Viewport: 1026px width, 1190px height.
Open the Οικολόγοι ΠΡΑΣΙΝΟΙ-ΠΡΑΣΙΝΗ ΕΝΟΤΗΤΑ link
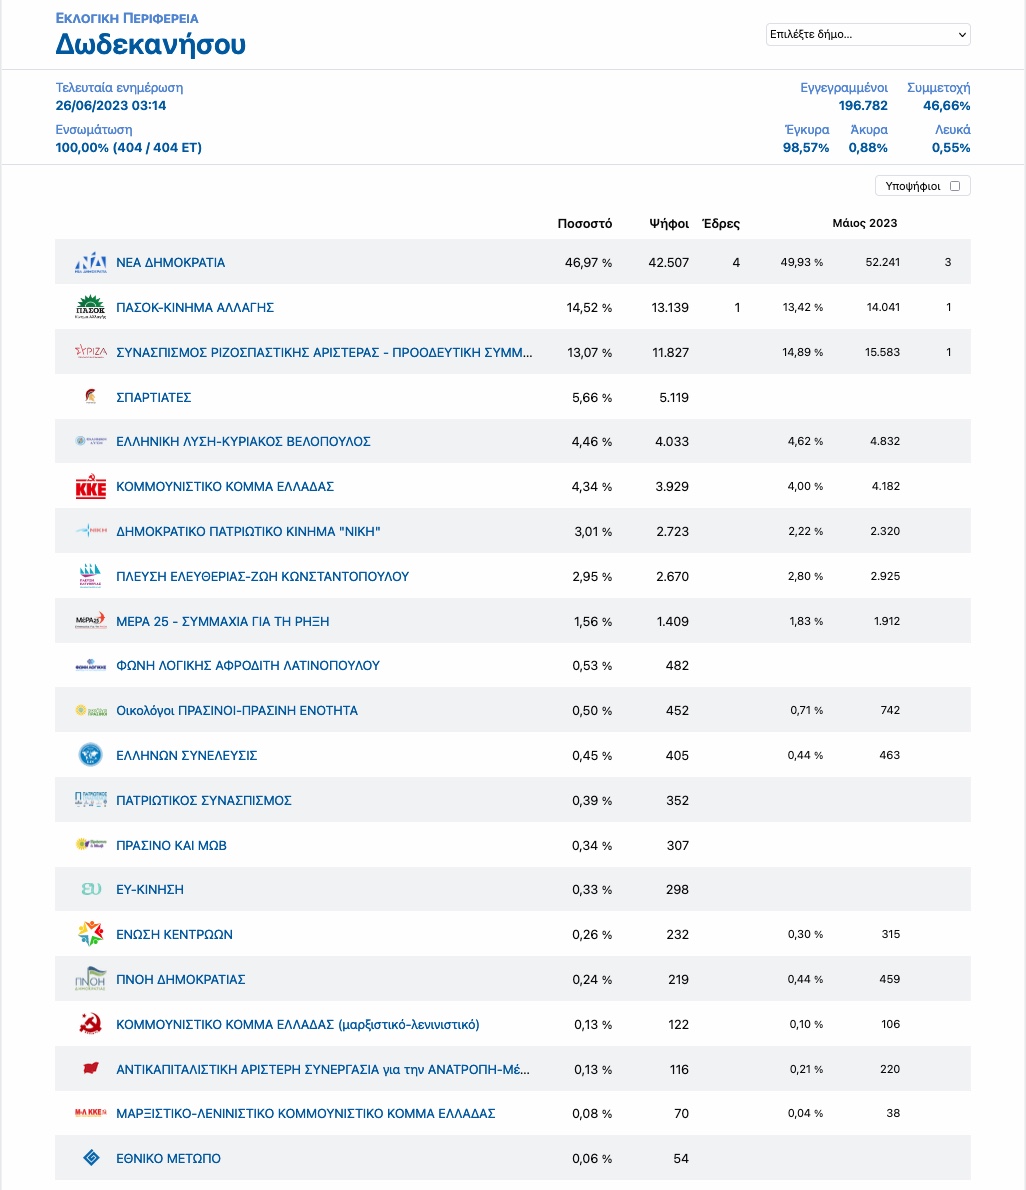pyautogui.click(x=237, y=710)
